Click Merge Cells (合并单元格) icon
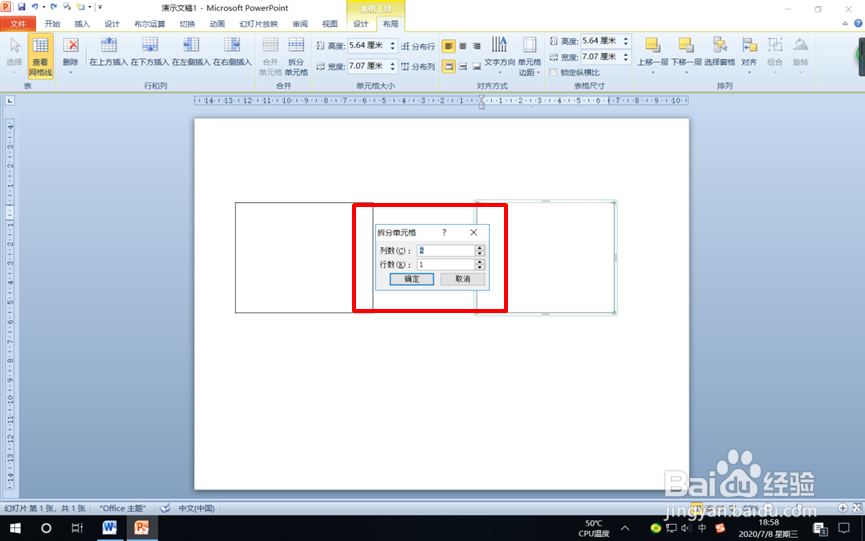The image size is (865, 541). pos(270,56)
